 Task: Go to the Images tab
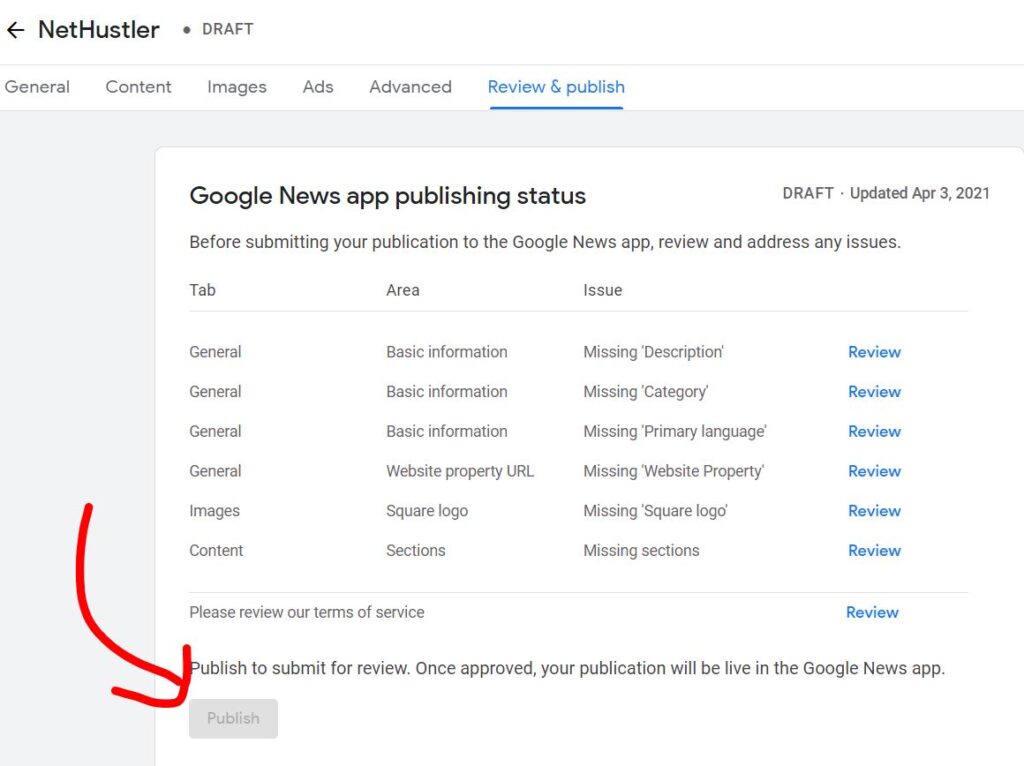coord(237,87)
